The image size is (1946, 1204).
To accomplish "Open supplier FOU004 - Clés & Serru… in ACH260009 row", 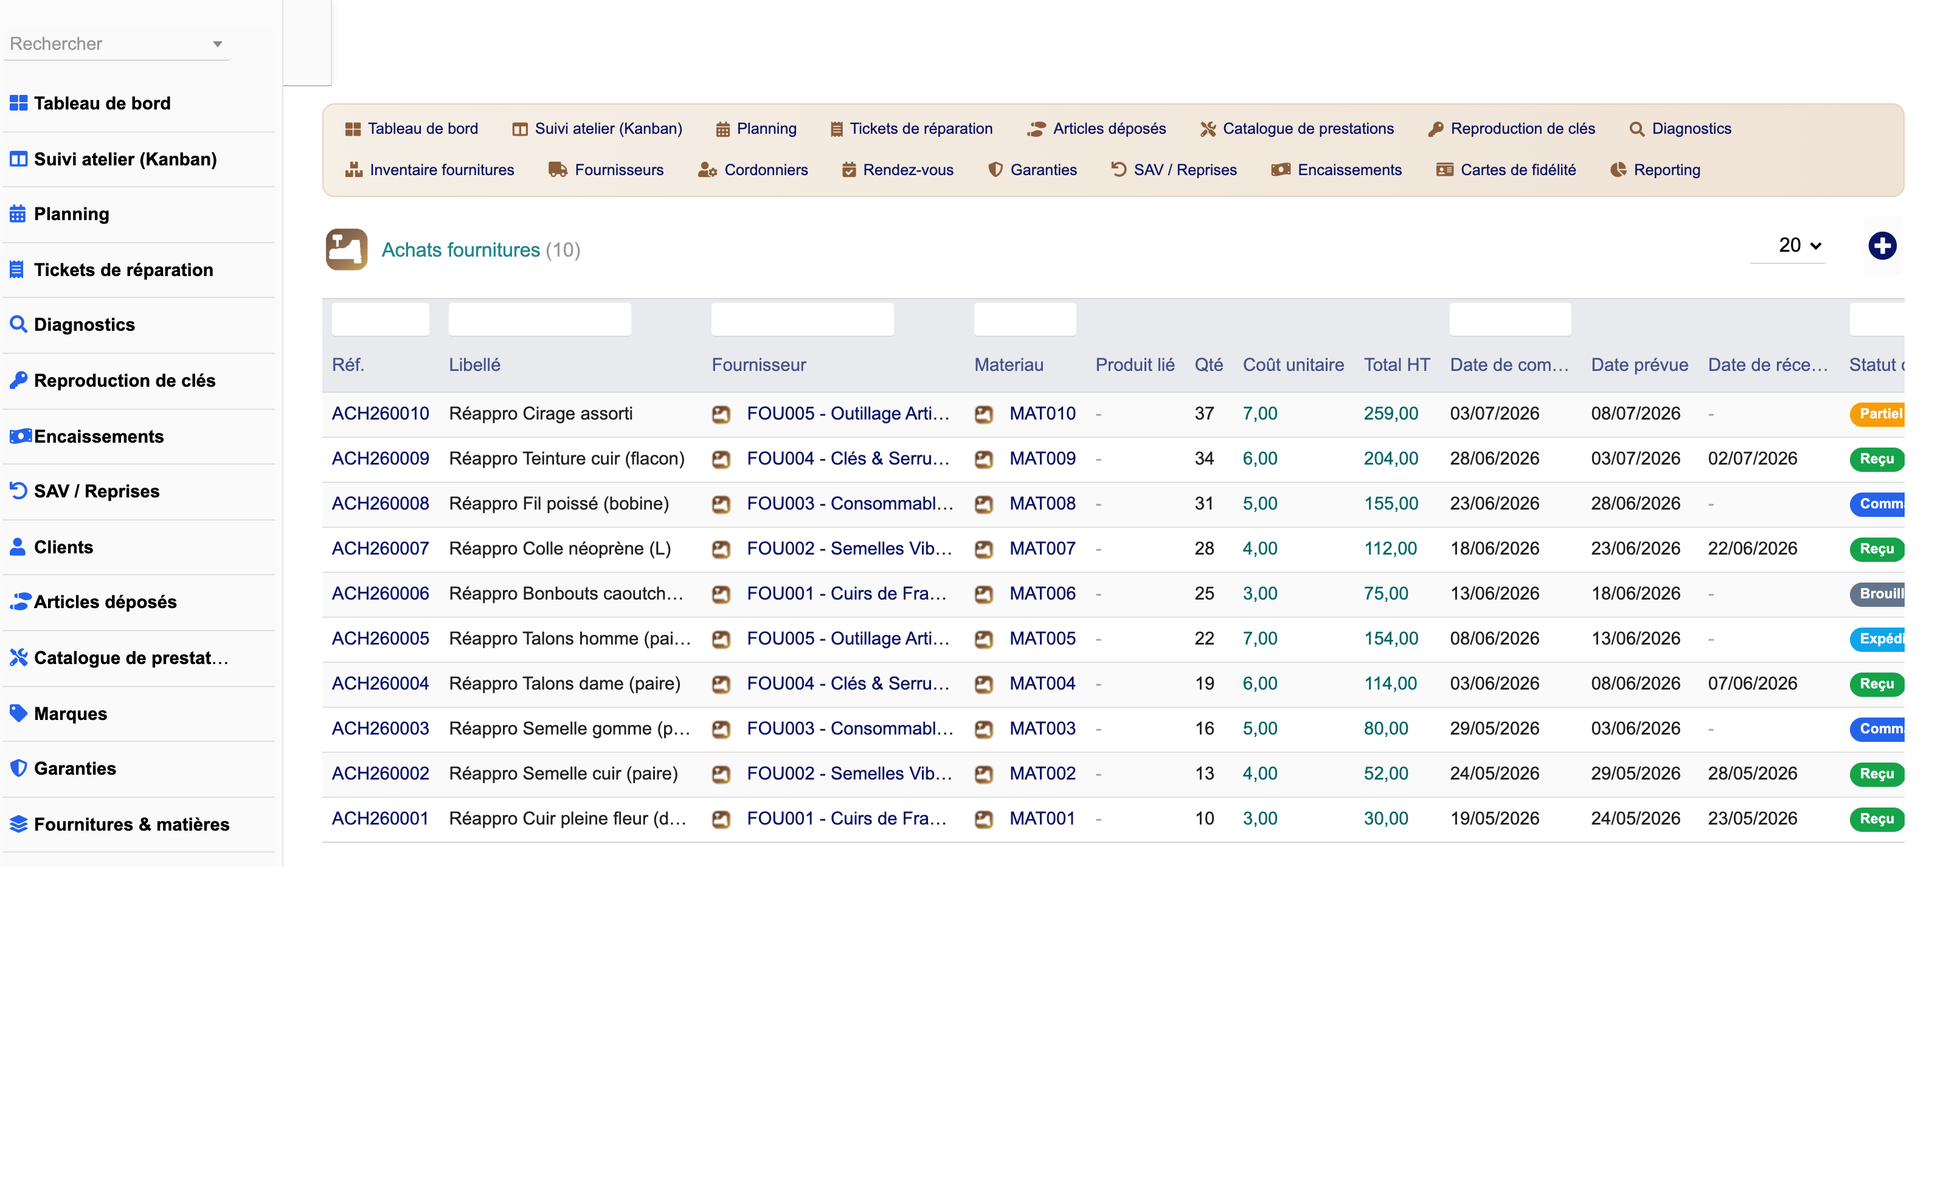I will (x=848, y=459).
